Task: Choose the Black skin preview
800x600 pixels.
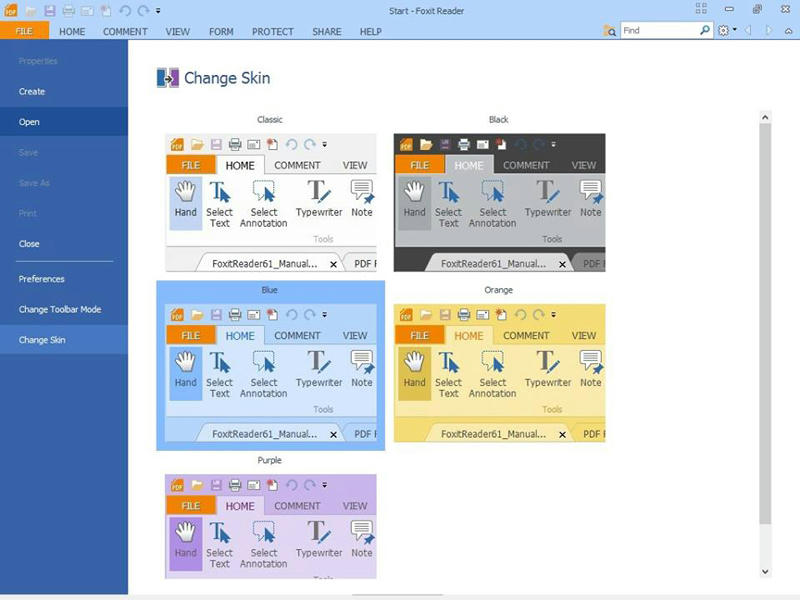Action: click(499, 203)
